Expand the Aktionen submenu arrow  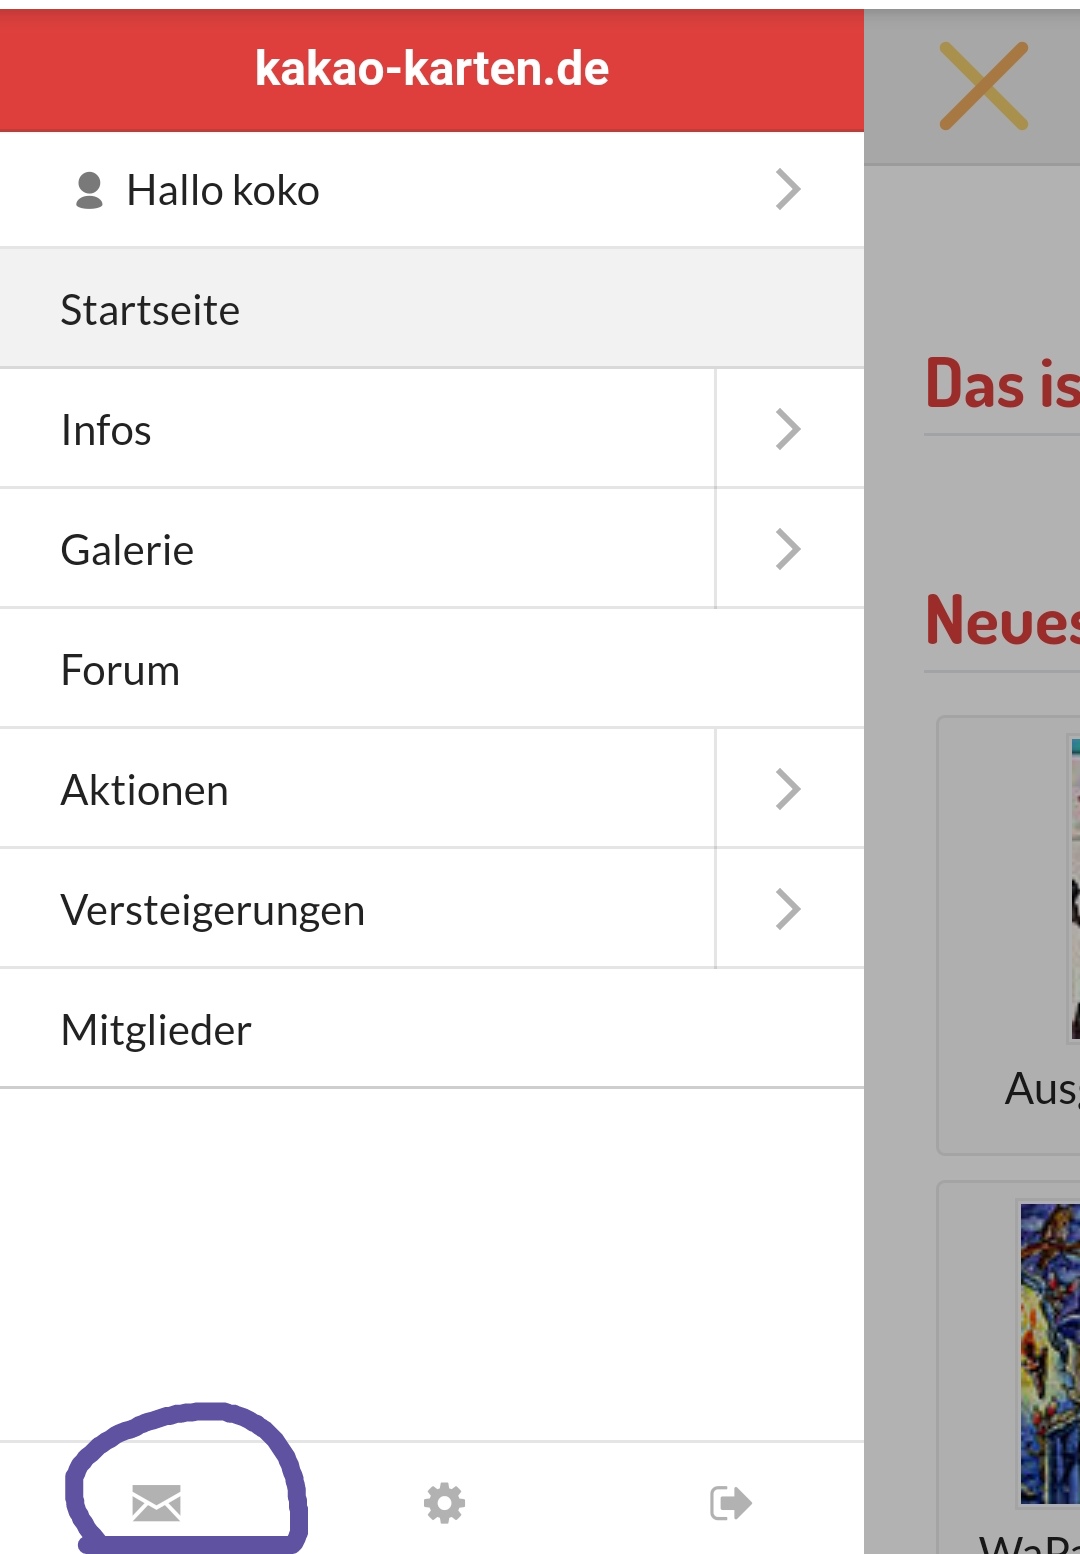[x=788, y=790]
